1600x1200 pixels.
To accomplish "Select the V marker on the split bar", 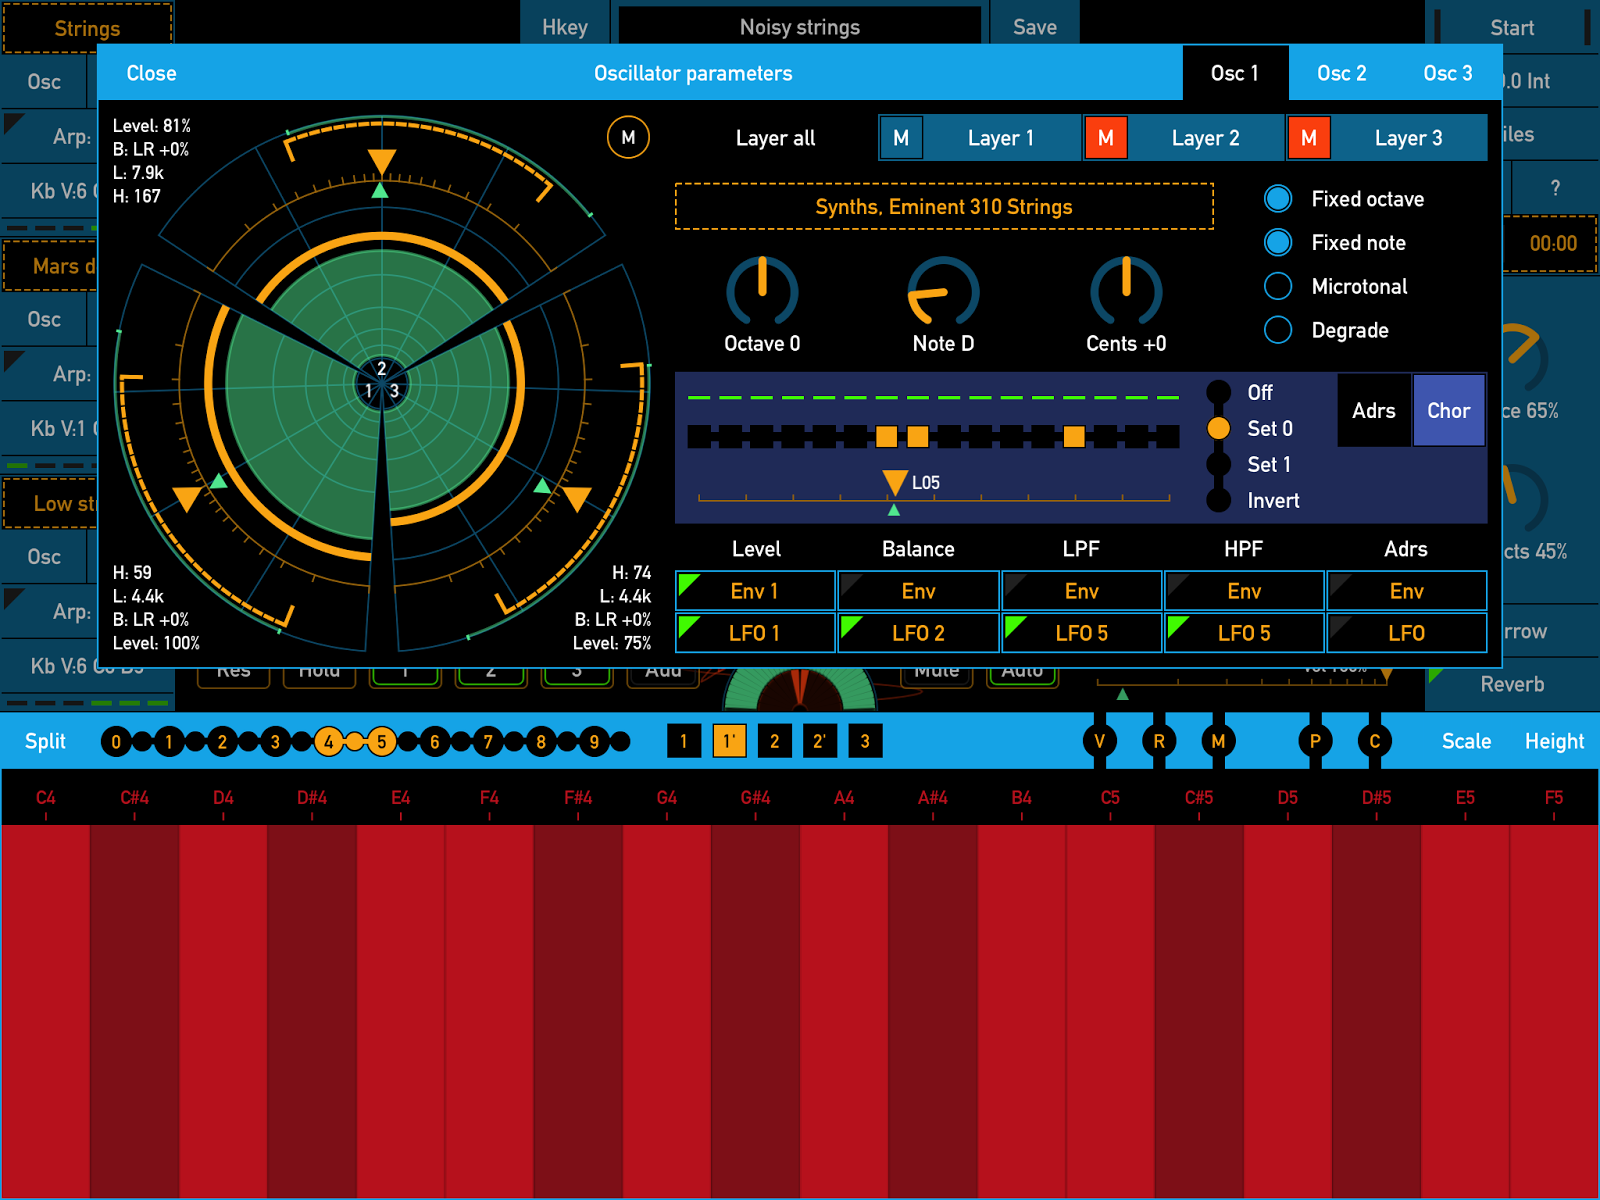I will tap(1101, 741).
